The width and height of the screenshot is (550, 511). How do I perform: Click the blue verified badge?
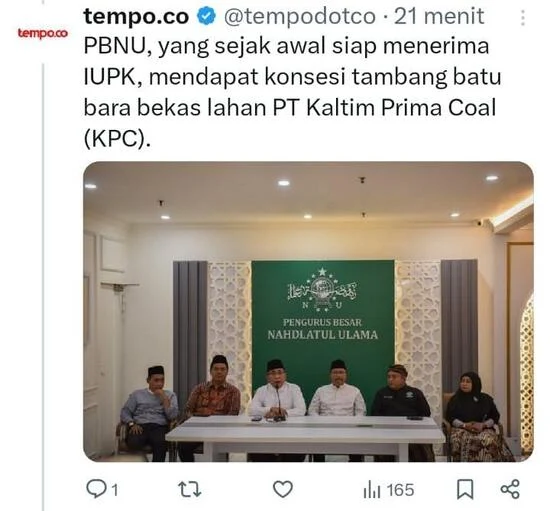tap(207, 16)
